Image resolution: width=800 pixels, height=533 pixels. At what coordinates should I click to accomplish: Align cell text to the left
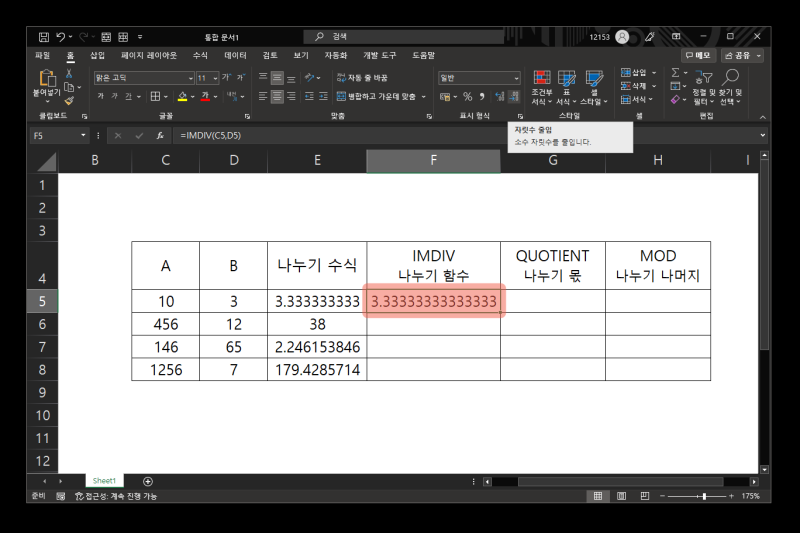[263, 96]
